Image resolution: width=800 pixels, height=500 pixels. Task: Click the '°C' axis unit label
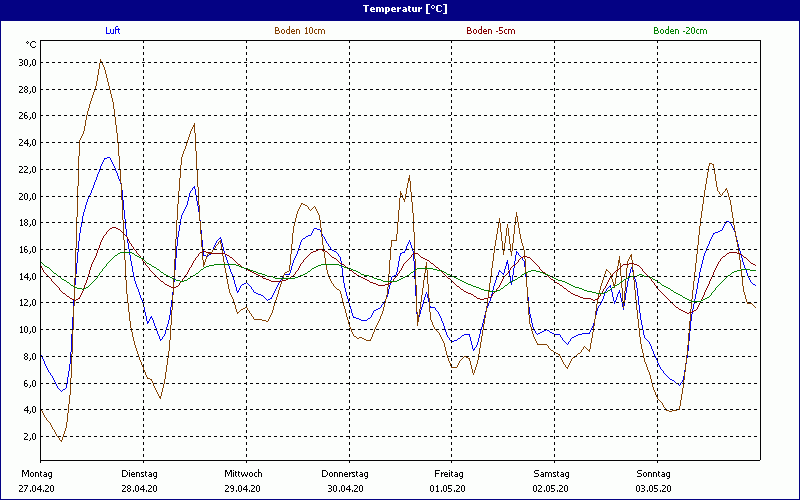coord(31,45)
